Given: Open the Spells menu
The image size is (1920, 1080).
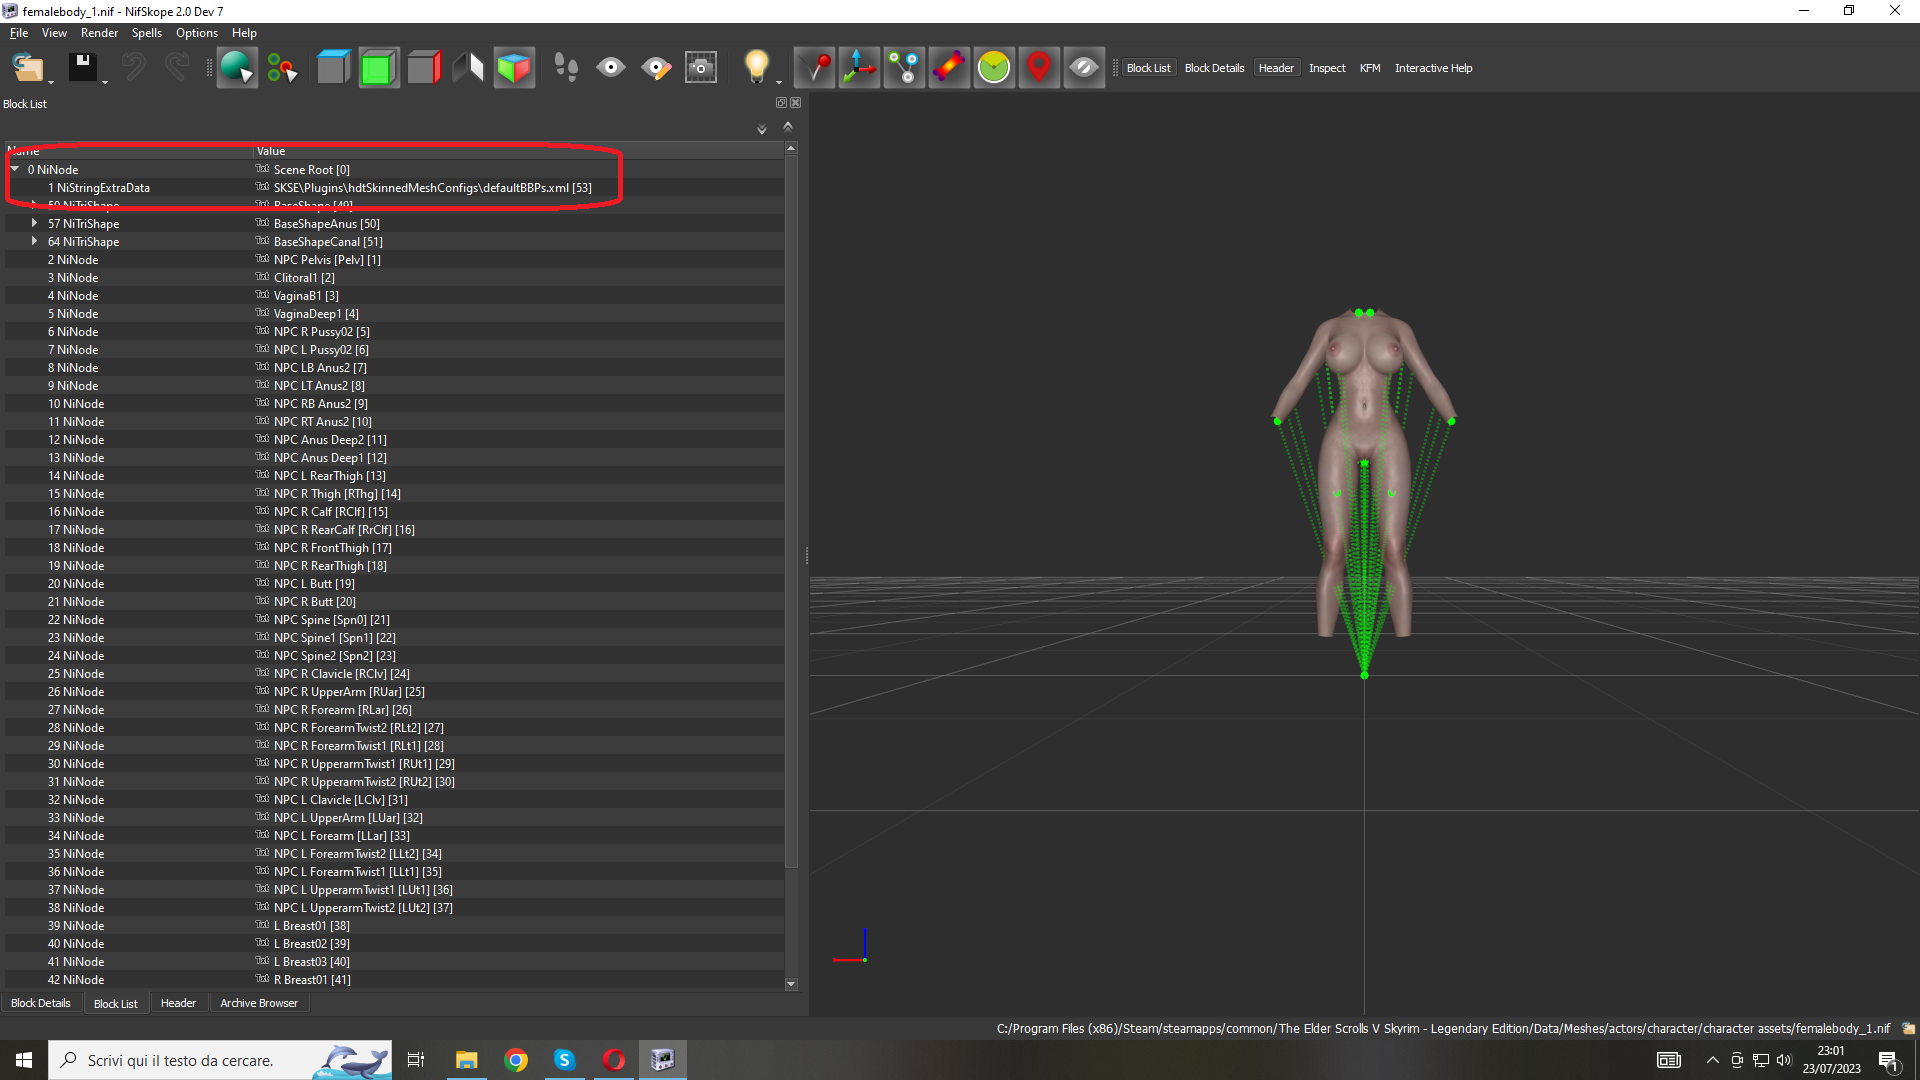Looking at the screenshot, I should click(147, 33).
